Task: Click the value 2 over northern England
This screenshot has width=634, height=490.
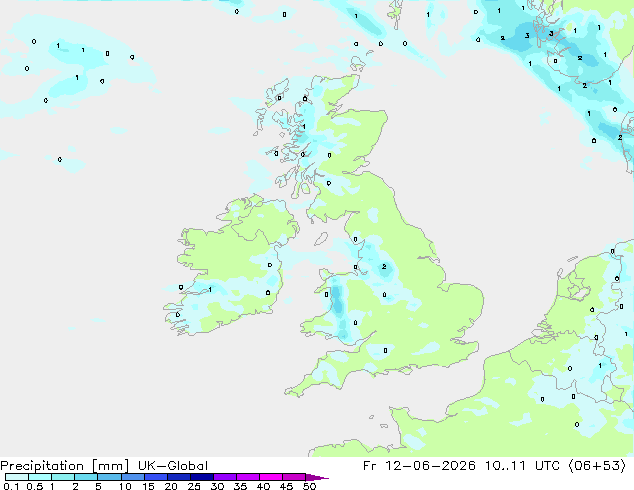Action: point(384,266)
